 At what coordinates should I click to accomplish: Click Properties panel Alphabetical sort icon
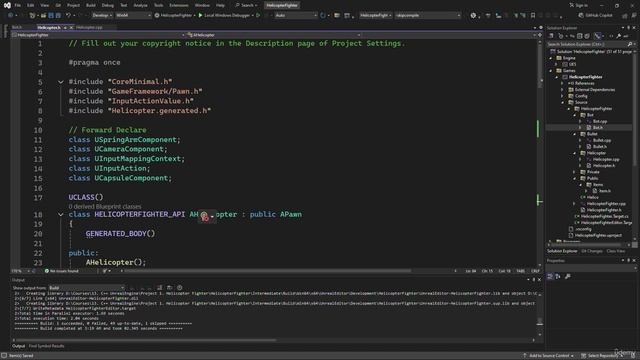pyautogui.click(x=558, y=277)
